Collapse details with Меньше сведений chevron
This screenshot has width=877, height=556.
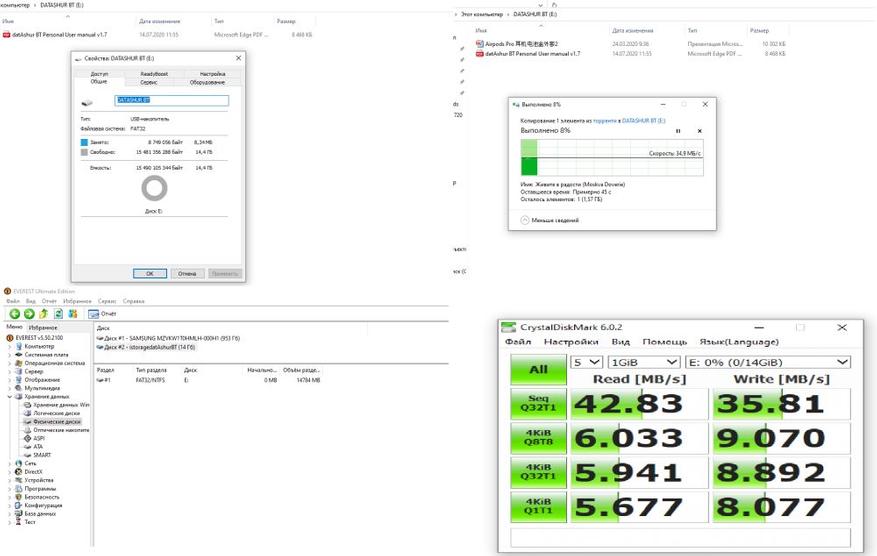click(x=526, y=219)
